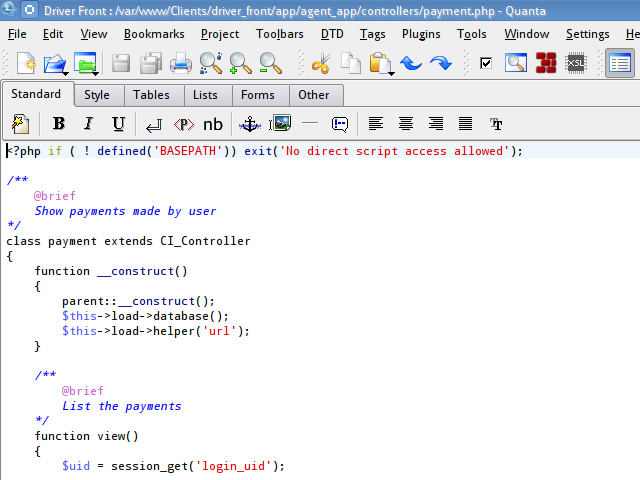Click the Print icon
The height and width of the screenshot is (480, 640).
tap(181, 63)
